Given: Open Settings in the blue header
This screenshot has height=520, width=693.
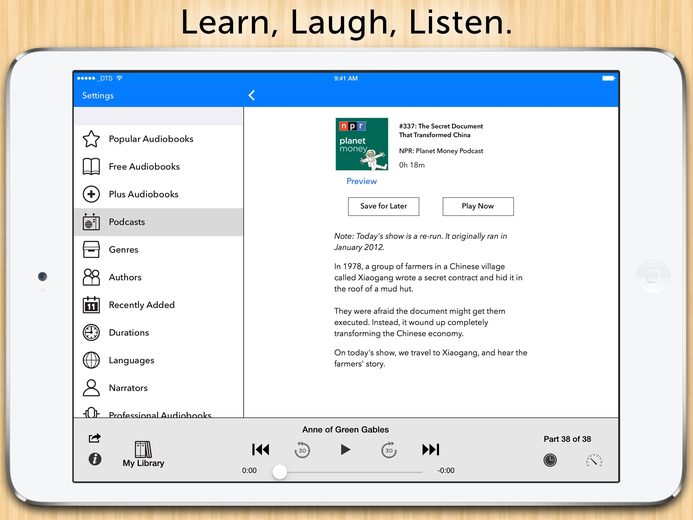Looking at the screenshot, I should coord(98,95).
